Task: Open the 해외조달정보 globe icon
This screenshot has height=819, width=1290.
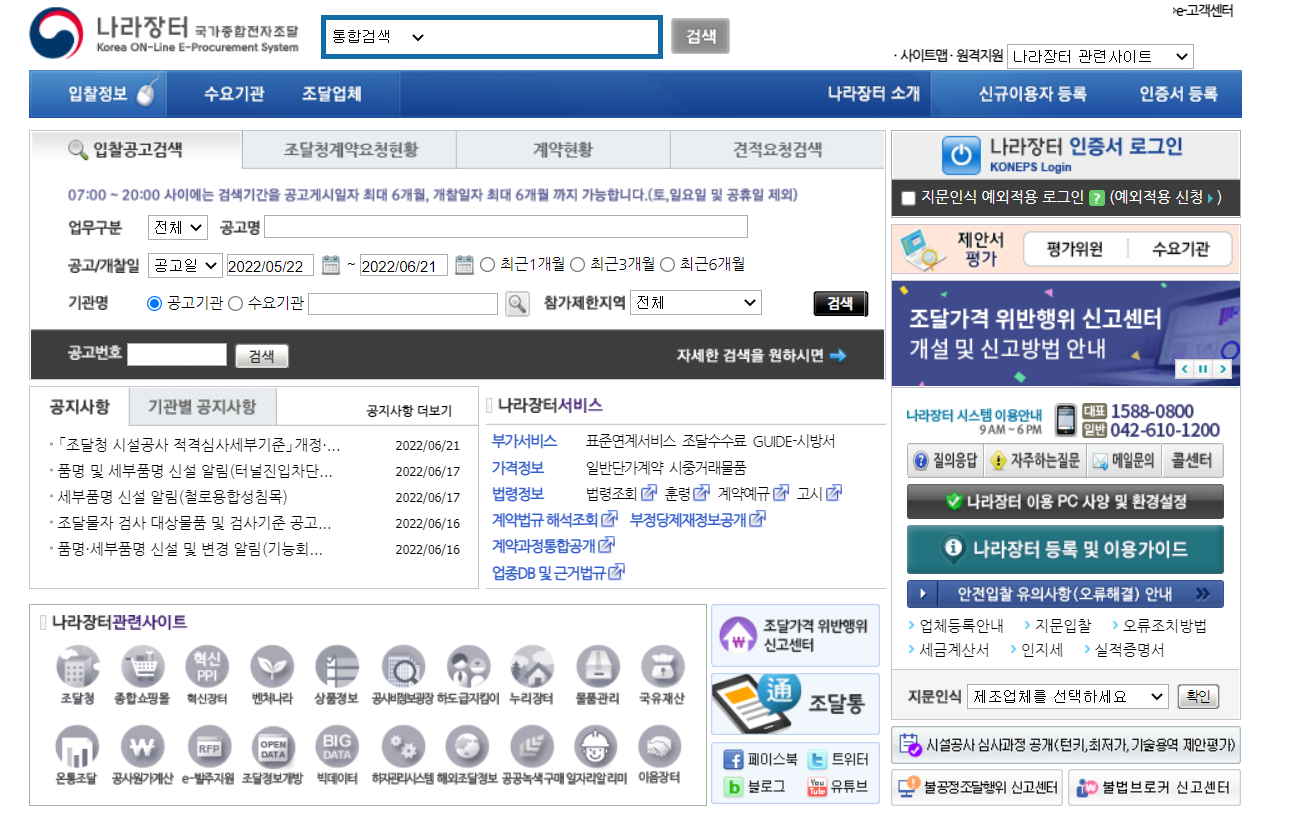Action: 467,746
